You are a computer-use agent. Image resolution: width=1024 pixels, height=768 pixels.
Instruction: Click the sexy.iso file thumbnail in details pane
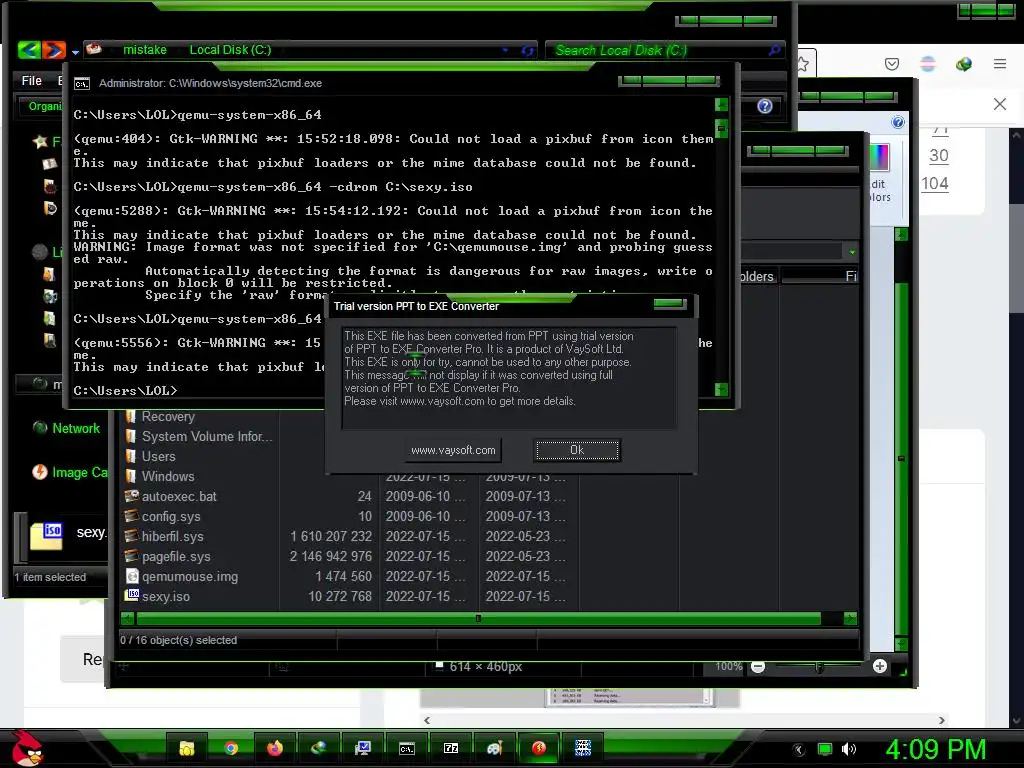(46, 535)
